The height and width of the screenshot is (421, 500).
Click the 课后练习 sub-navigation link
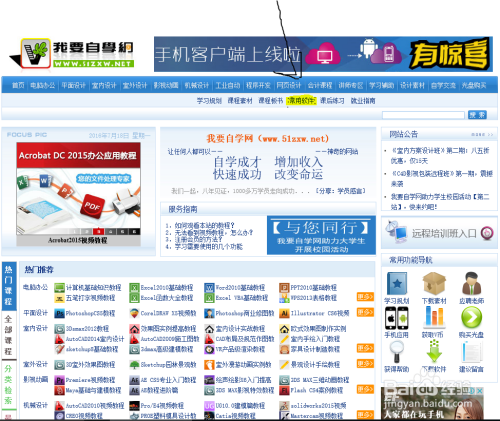click(x=332, y=101)
